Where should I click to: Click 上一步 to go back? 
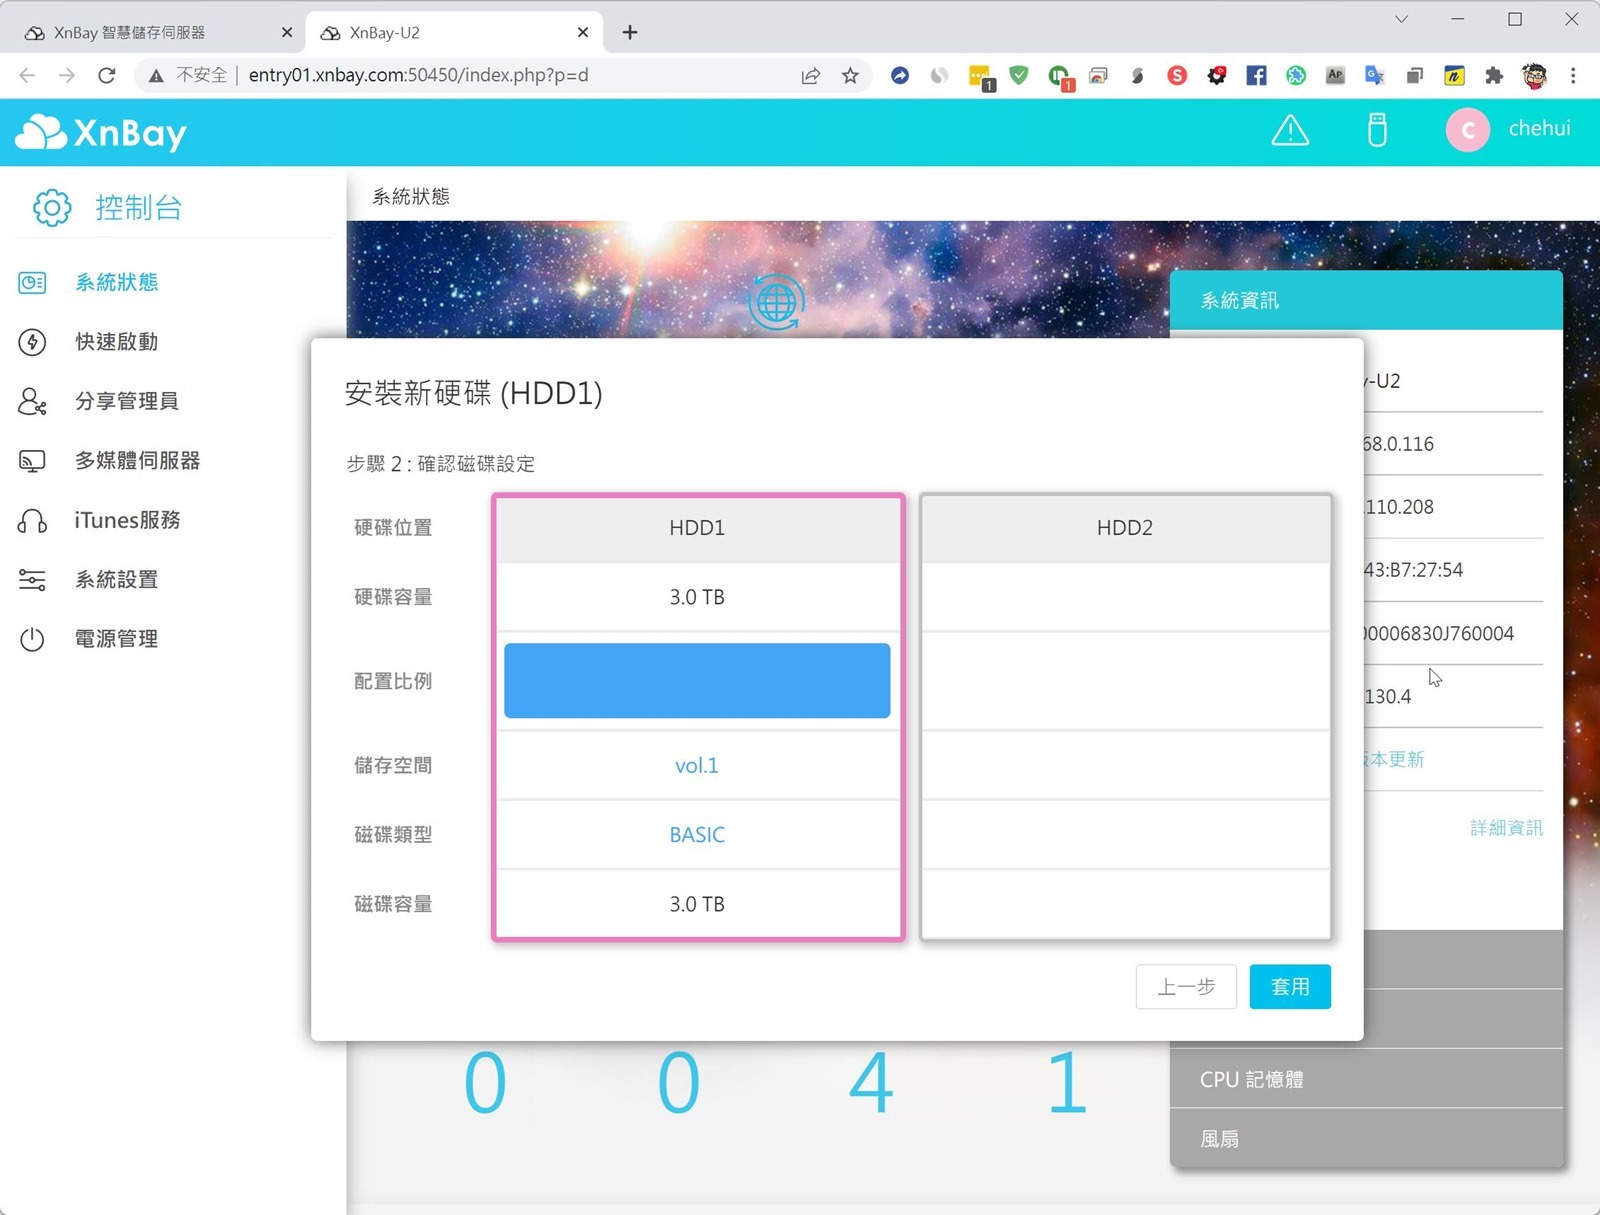click(x=1185, y=987)
